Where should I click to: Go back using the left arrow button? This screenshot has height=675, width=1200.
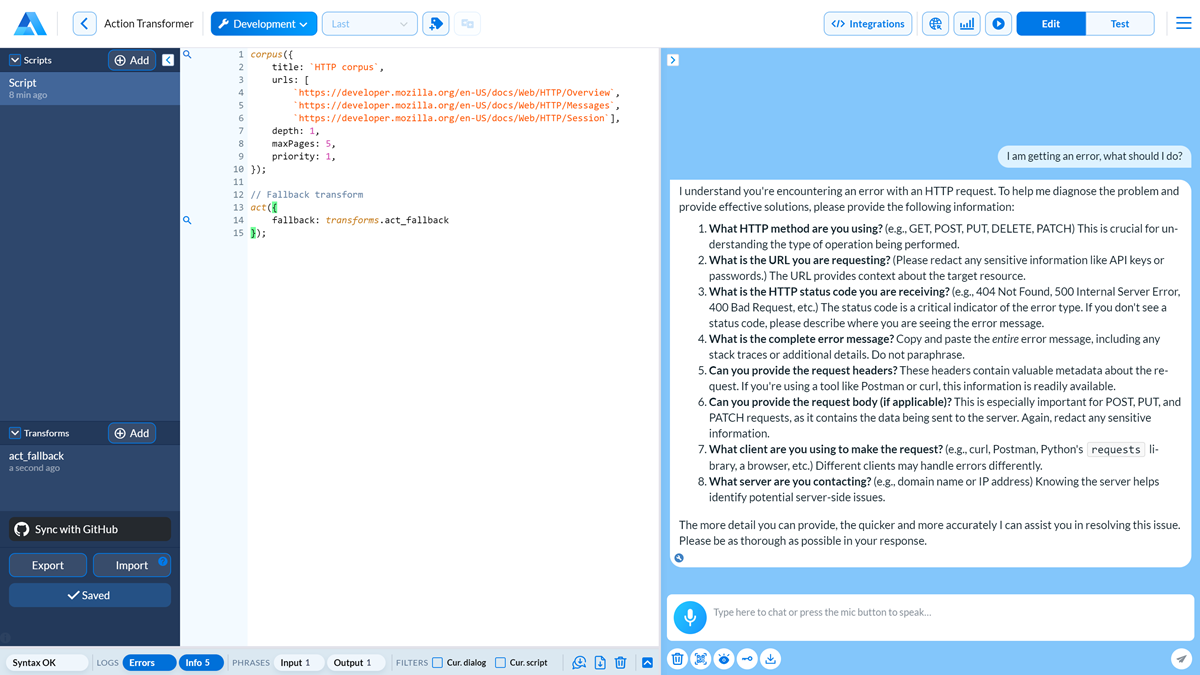(x=85, y=24)
